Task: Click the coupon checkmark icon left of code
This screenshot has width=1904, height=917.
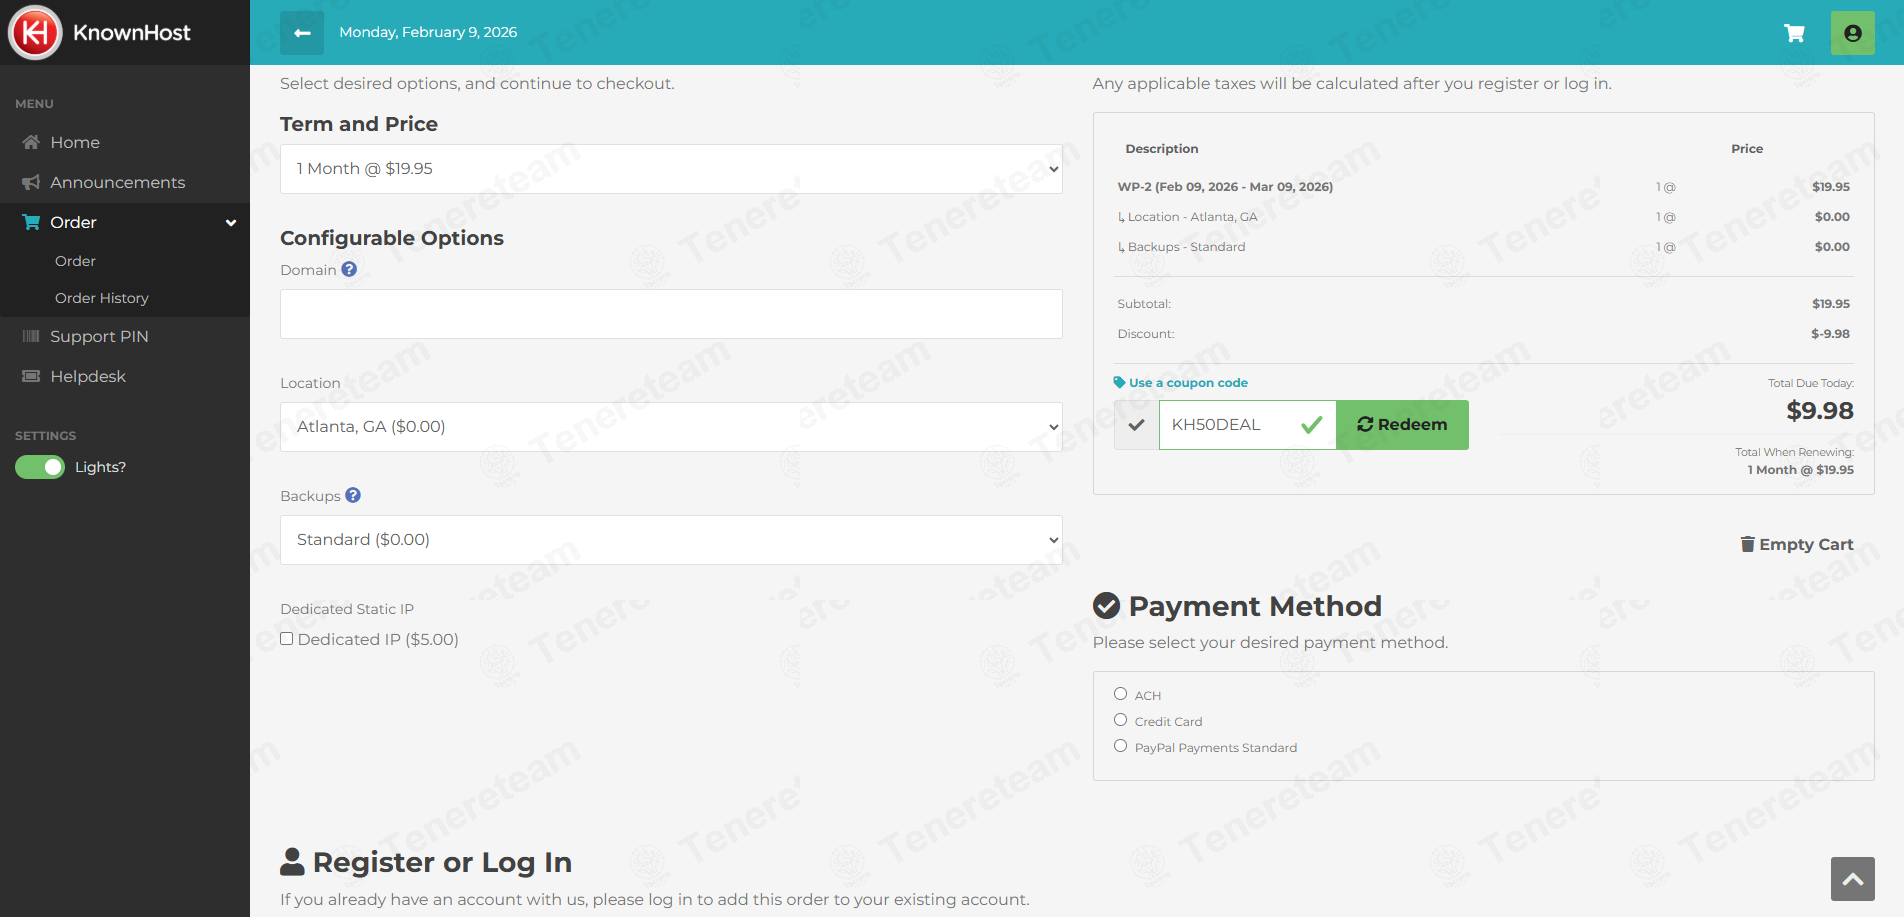Action: pos(1136,425)
